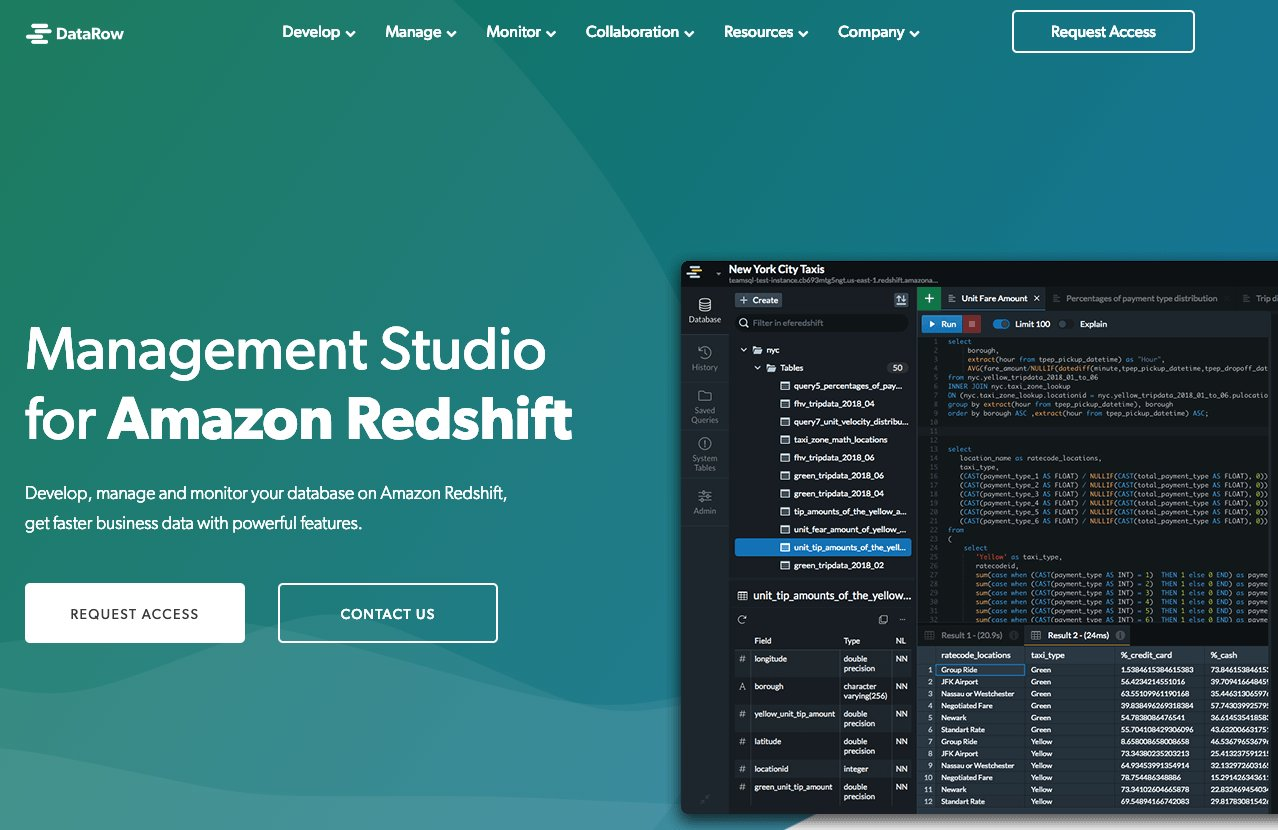This screenshot has height=830, width=1278.
Task: Click the yellow_unit_tip_amount field row
Action: tap(823, 718)
